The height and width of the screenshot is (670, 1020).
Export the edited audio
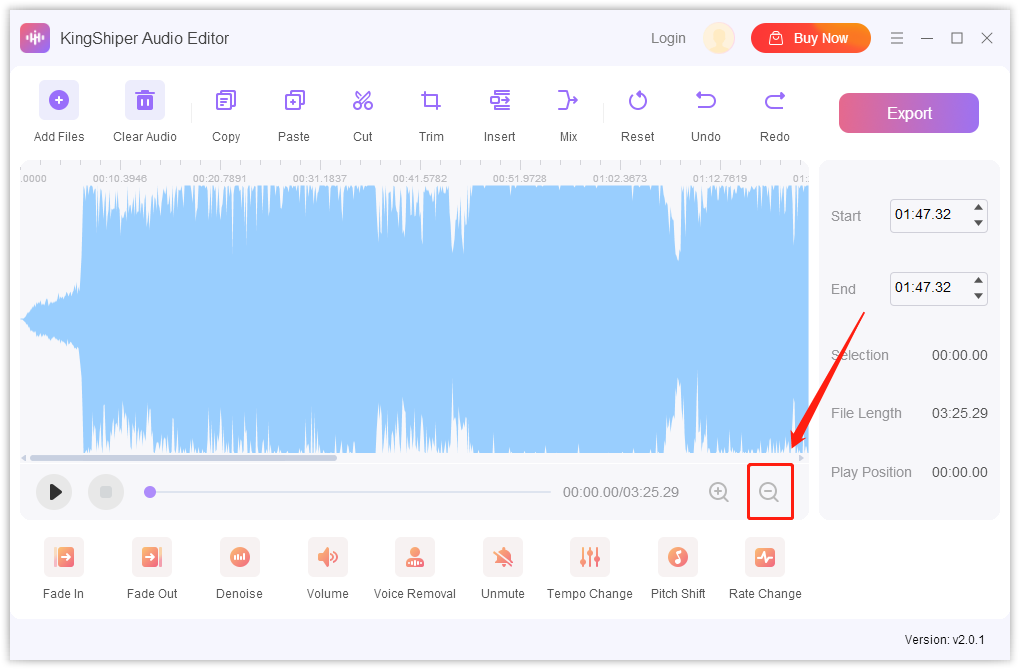pyautogui.click(x=908, y=113)
